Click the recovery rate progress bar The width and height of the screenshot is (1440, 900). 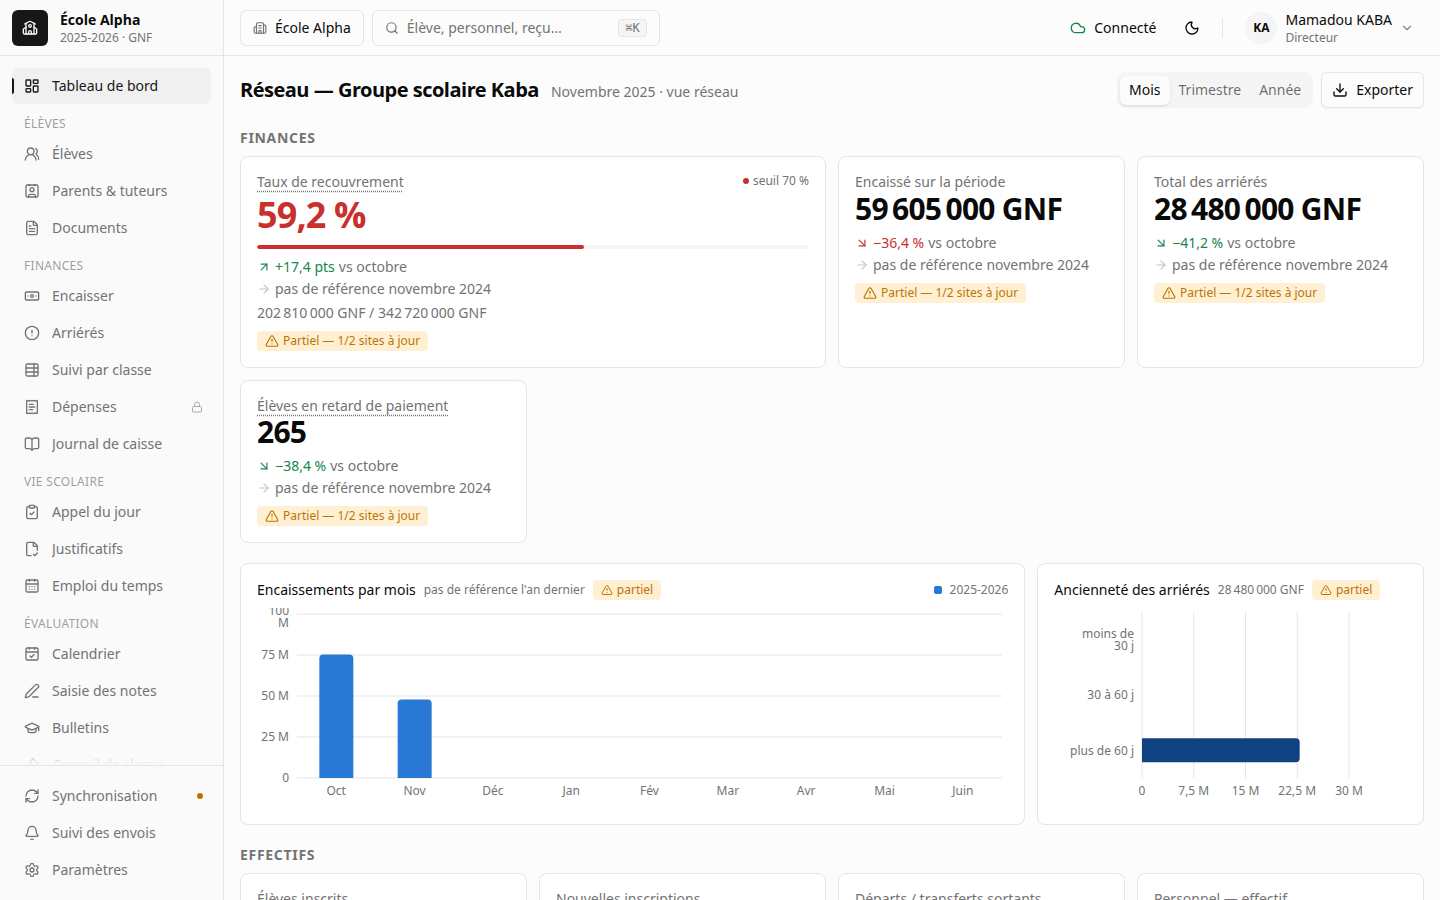[x=533, y=246]
